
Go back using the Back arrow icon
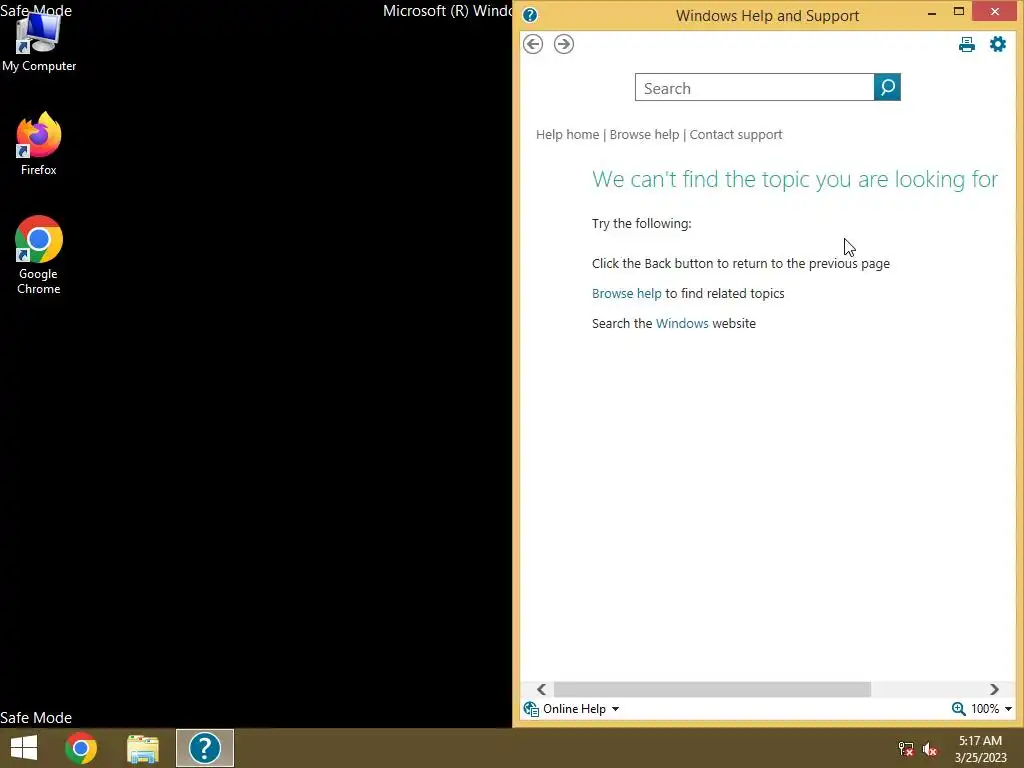pyautogui.click(x=533, y=44)
